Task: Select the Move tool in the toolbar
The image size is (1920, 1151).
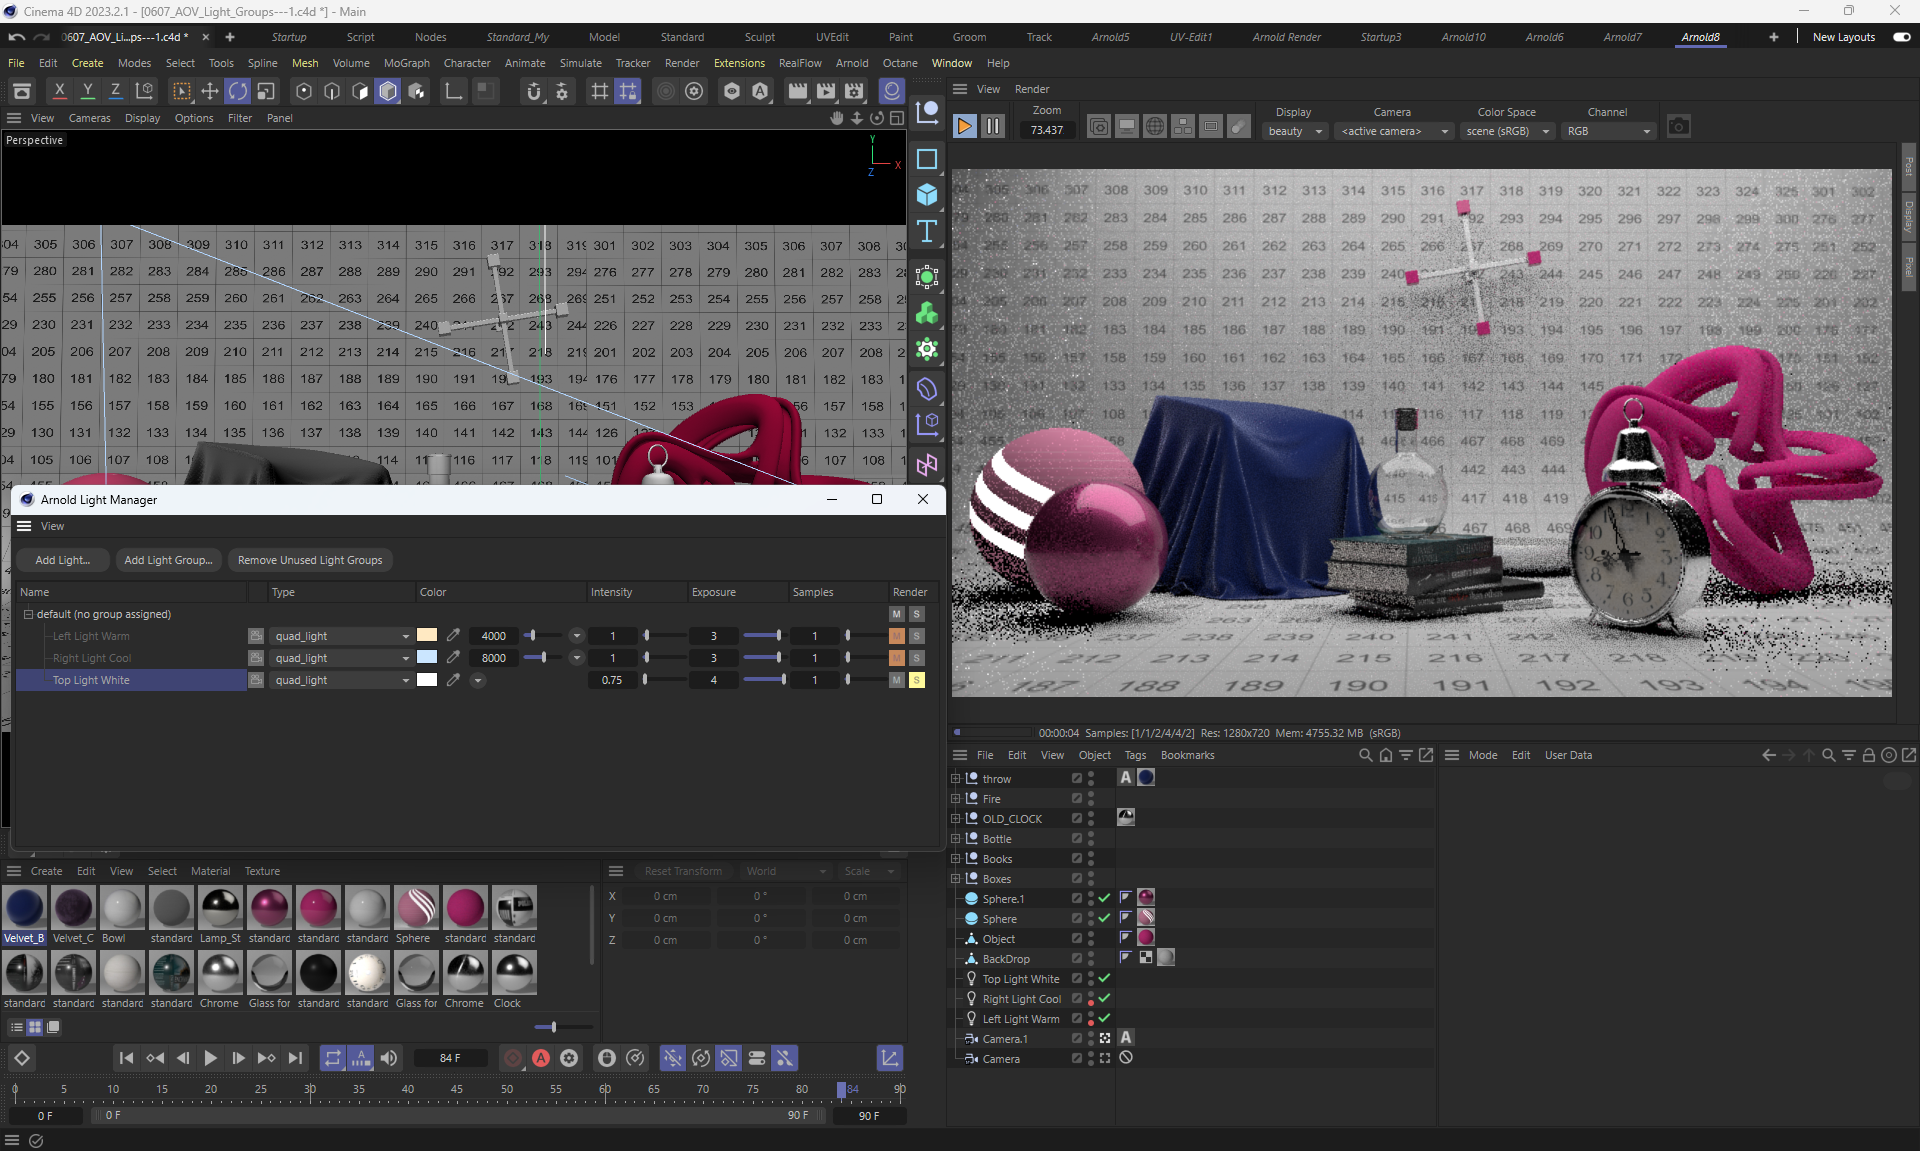Action: (x=210, y=92)
